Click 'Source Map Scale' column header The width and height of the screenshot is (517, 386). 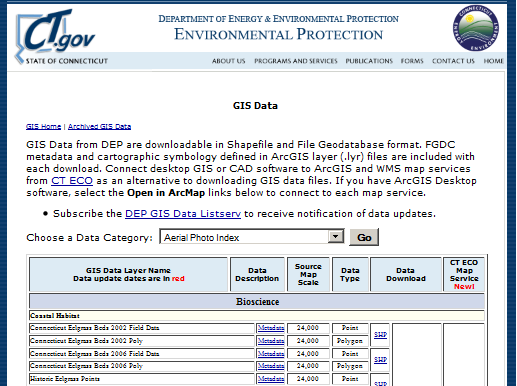pos(308,274)
